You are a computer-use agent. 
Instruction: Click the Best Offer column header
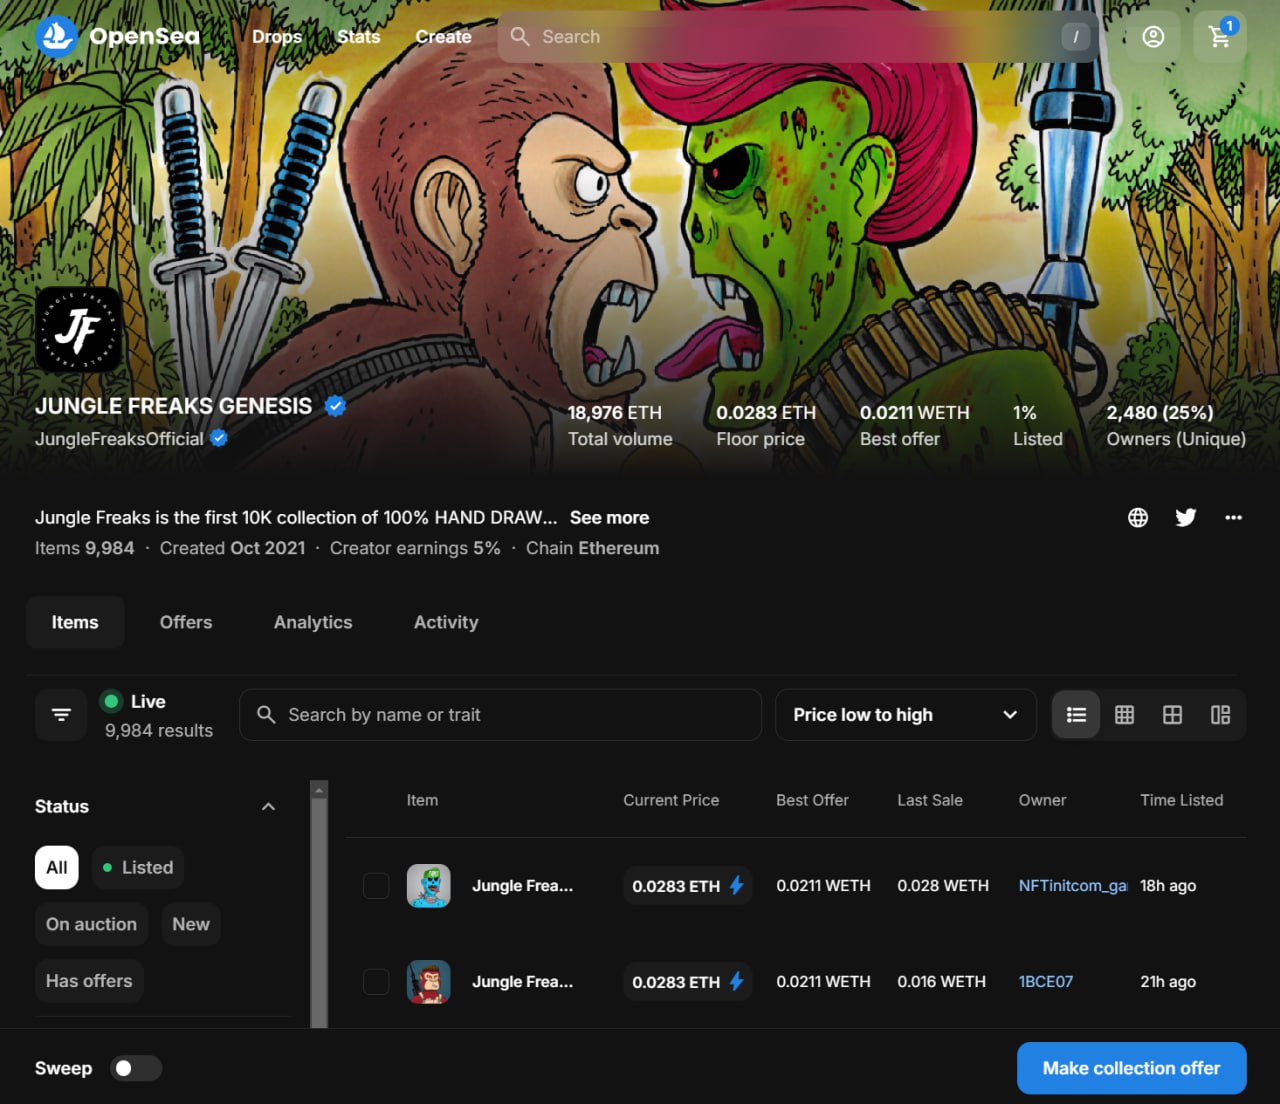click(812, 800)
